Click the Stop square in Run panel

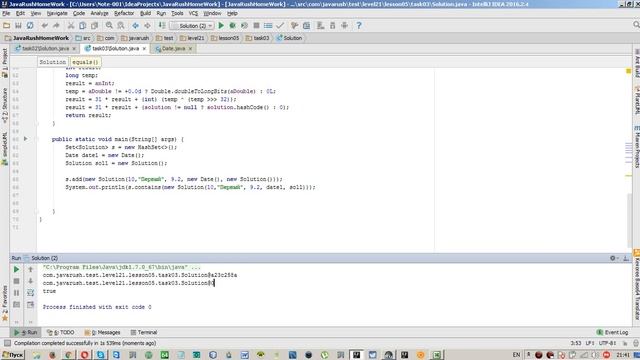click(16, 281)
